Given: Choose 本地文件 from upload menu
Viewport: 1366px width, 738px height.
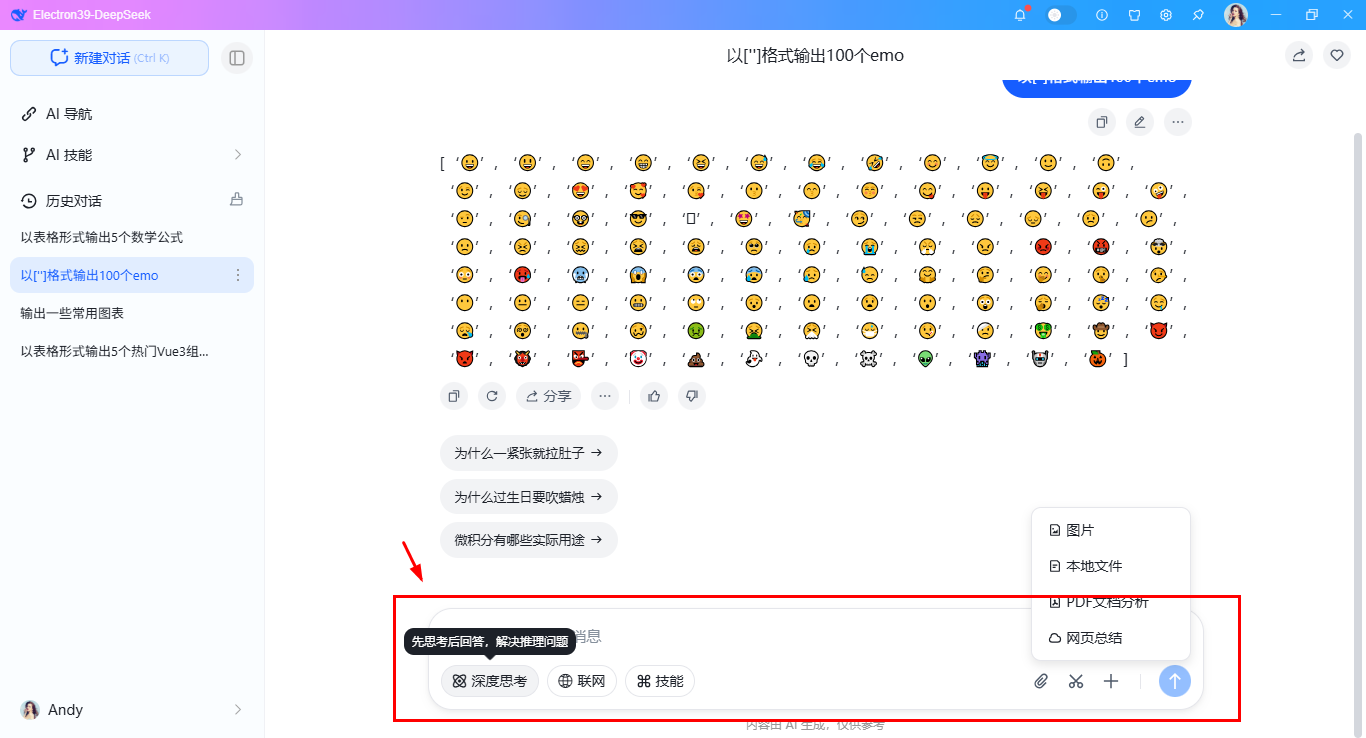Looking at the screenshot, I should (x=1111, y=566).
